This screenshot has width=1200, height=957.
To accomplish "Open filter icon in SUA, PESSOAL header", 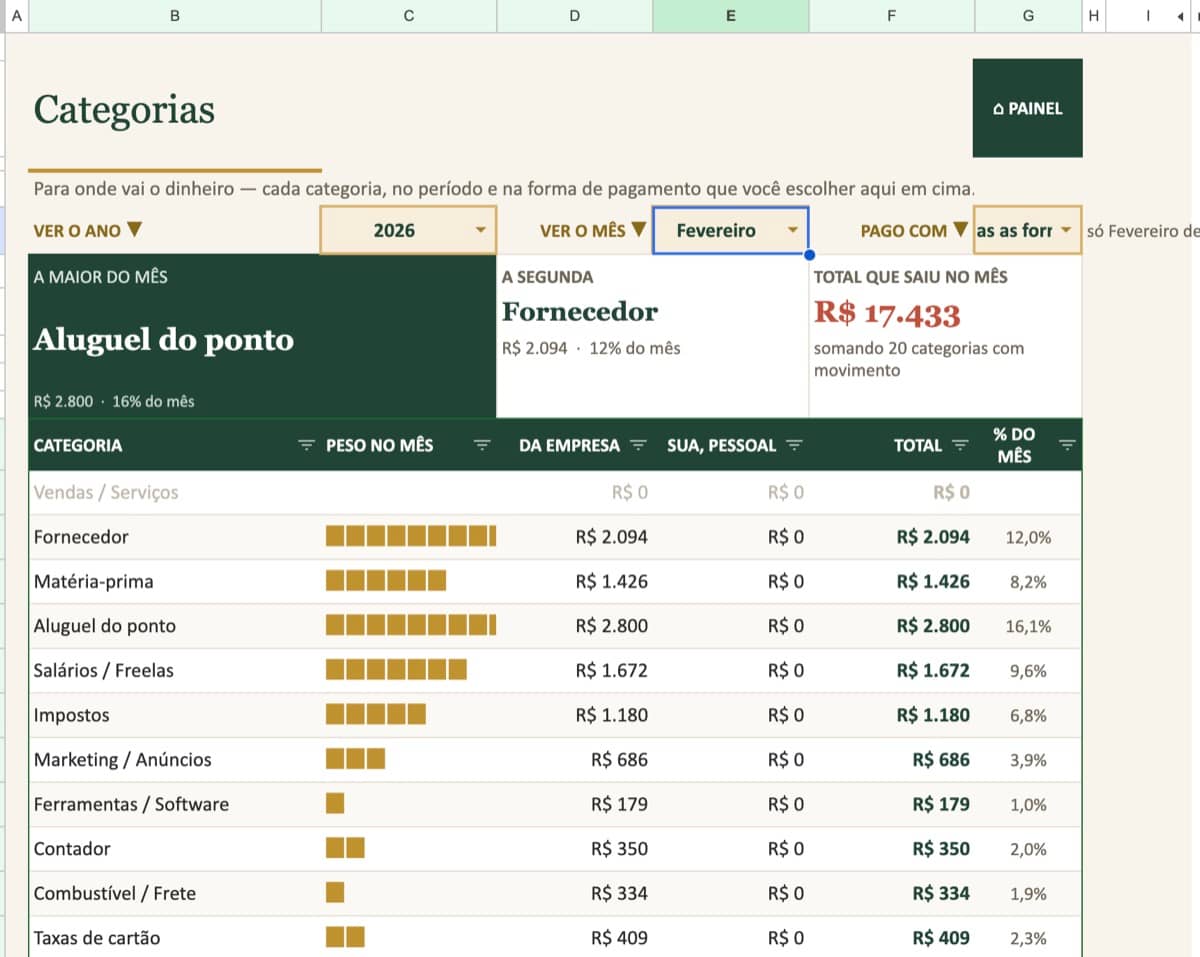I will (x=794, y=445).
